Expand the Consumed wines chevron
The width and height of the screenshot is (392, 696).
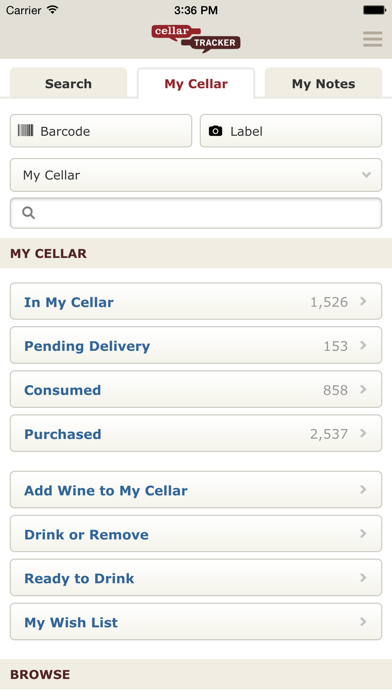click(363, 389)
